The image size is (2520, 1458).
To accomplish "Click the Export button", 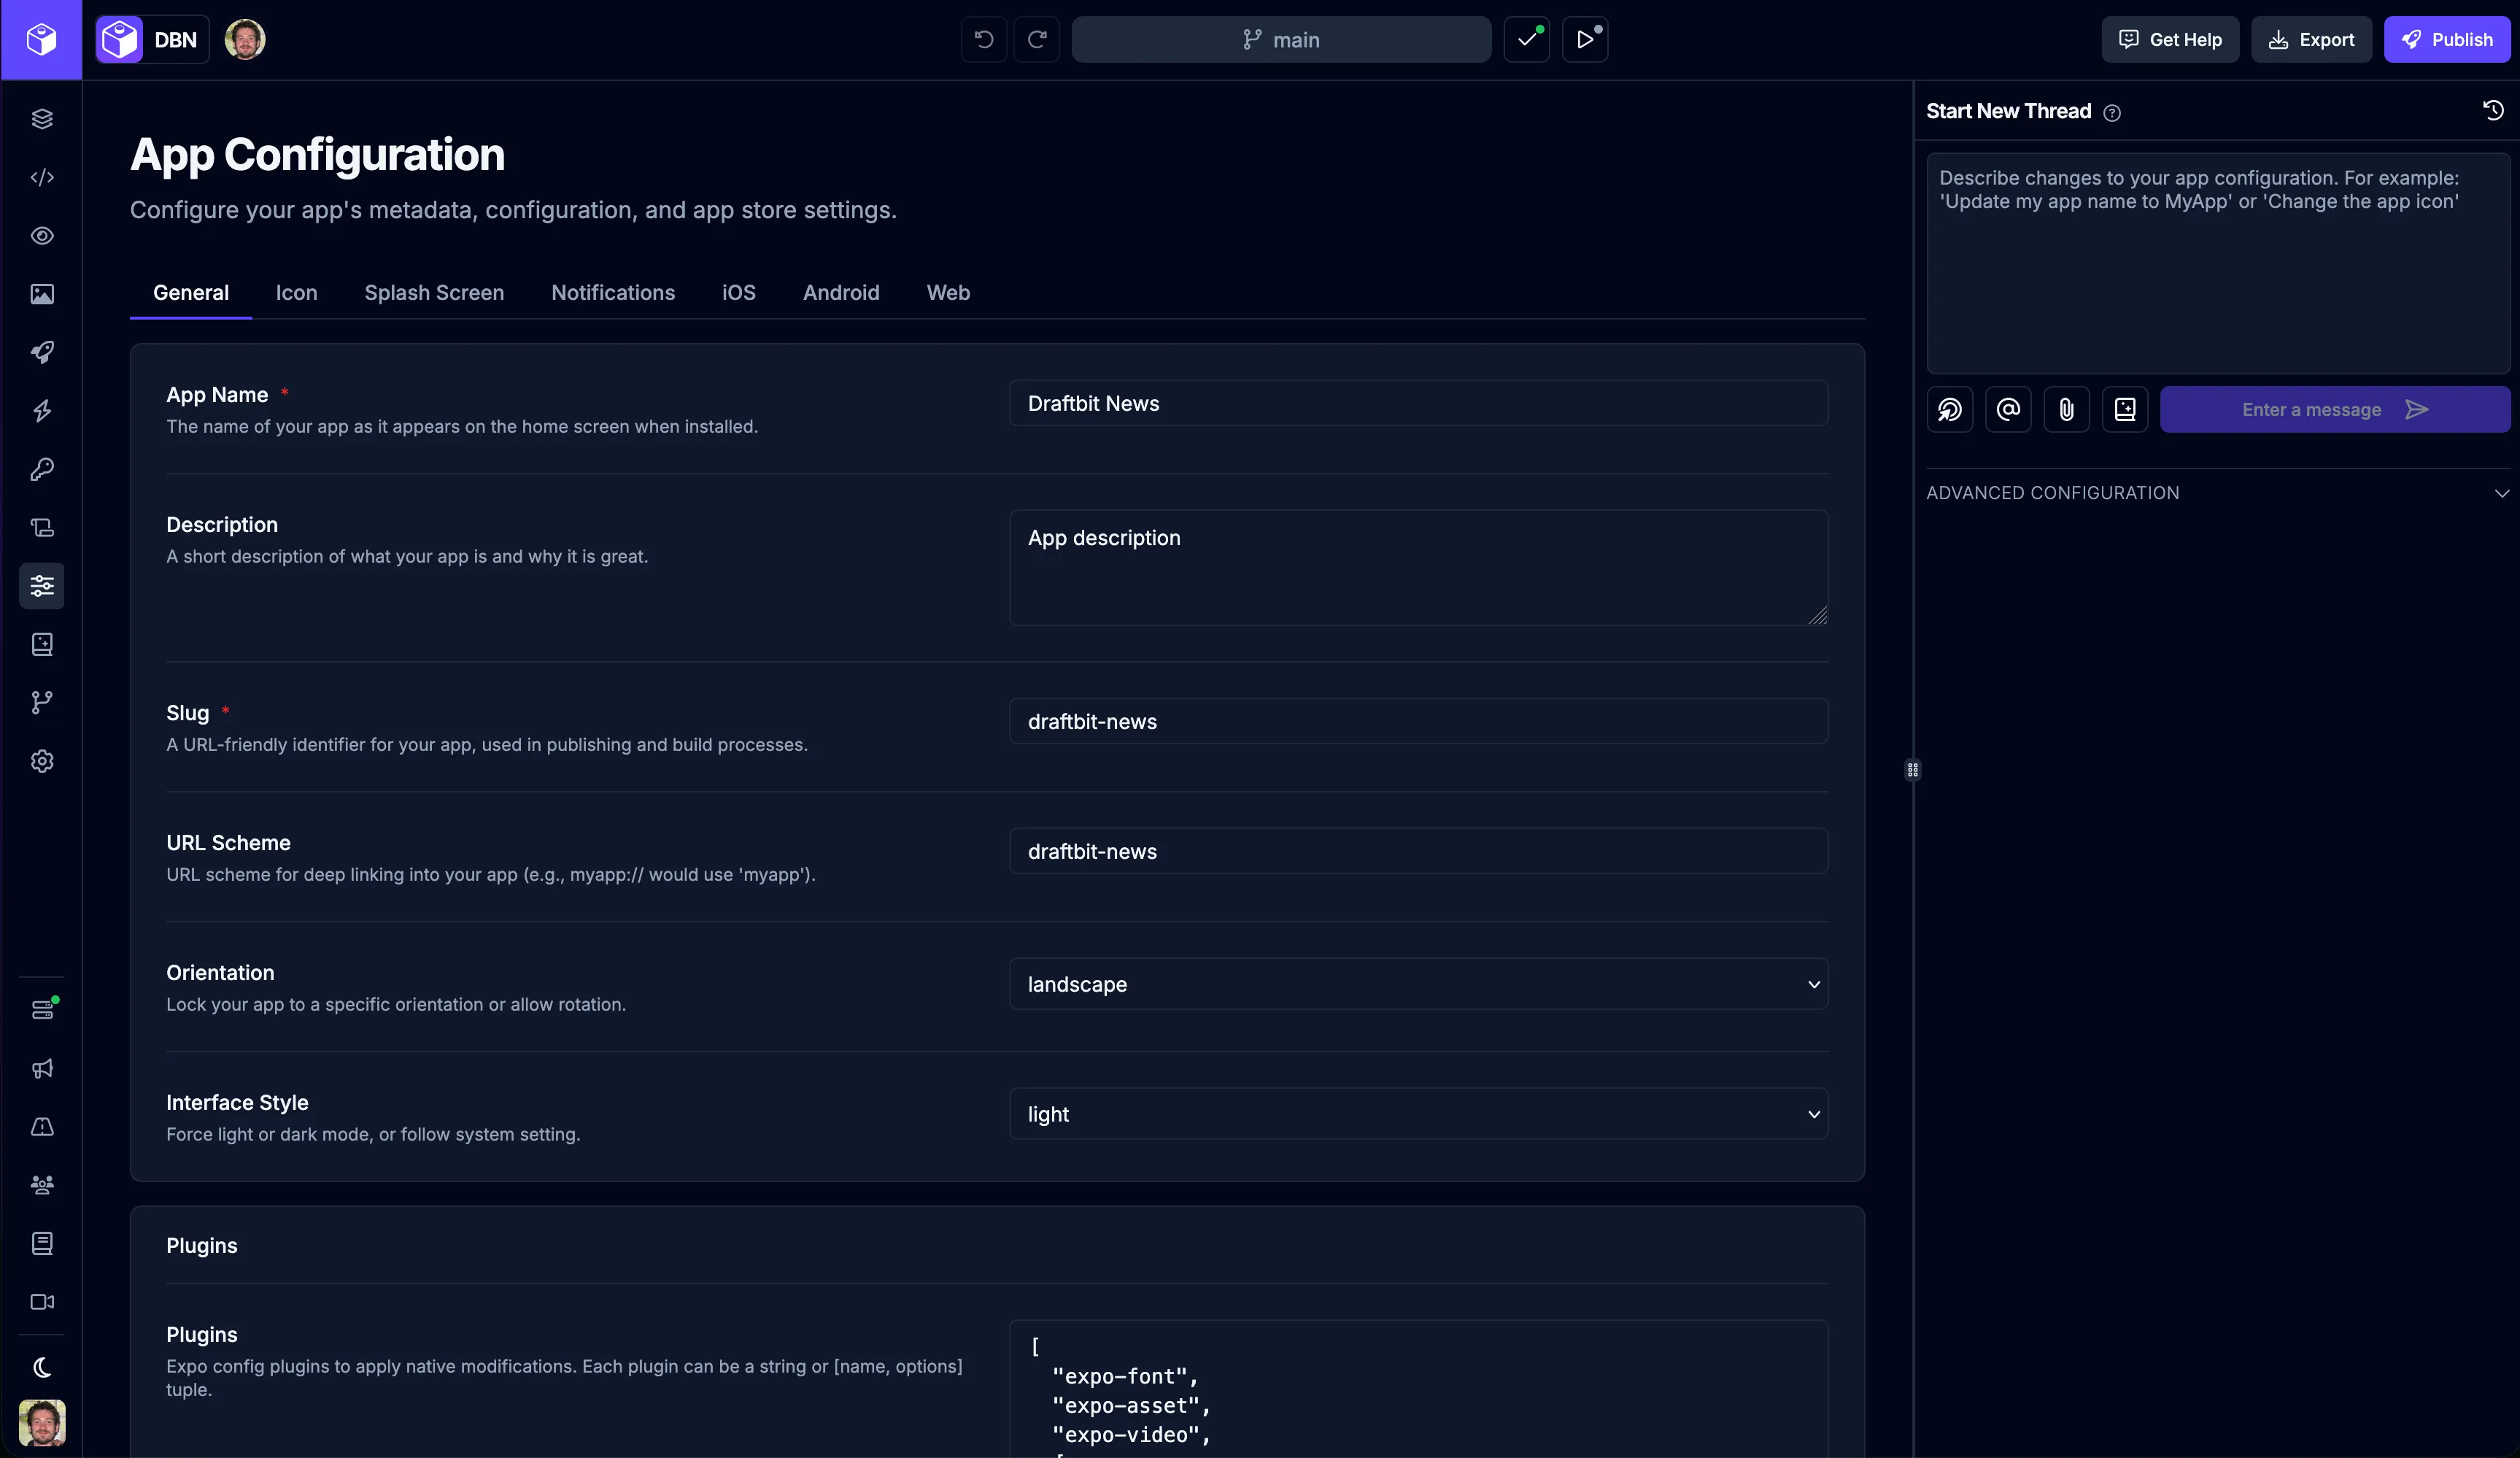I will (x=2312, y=40).
